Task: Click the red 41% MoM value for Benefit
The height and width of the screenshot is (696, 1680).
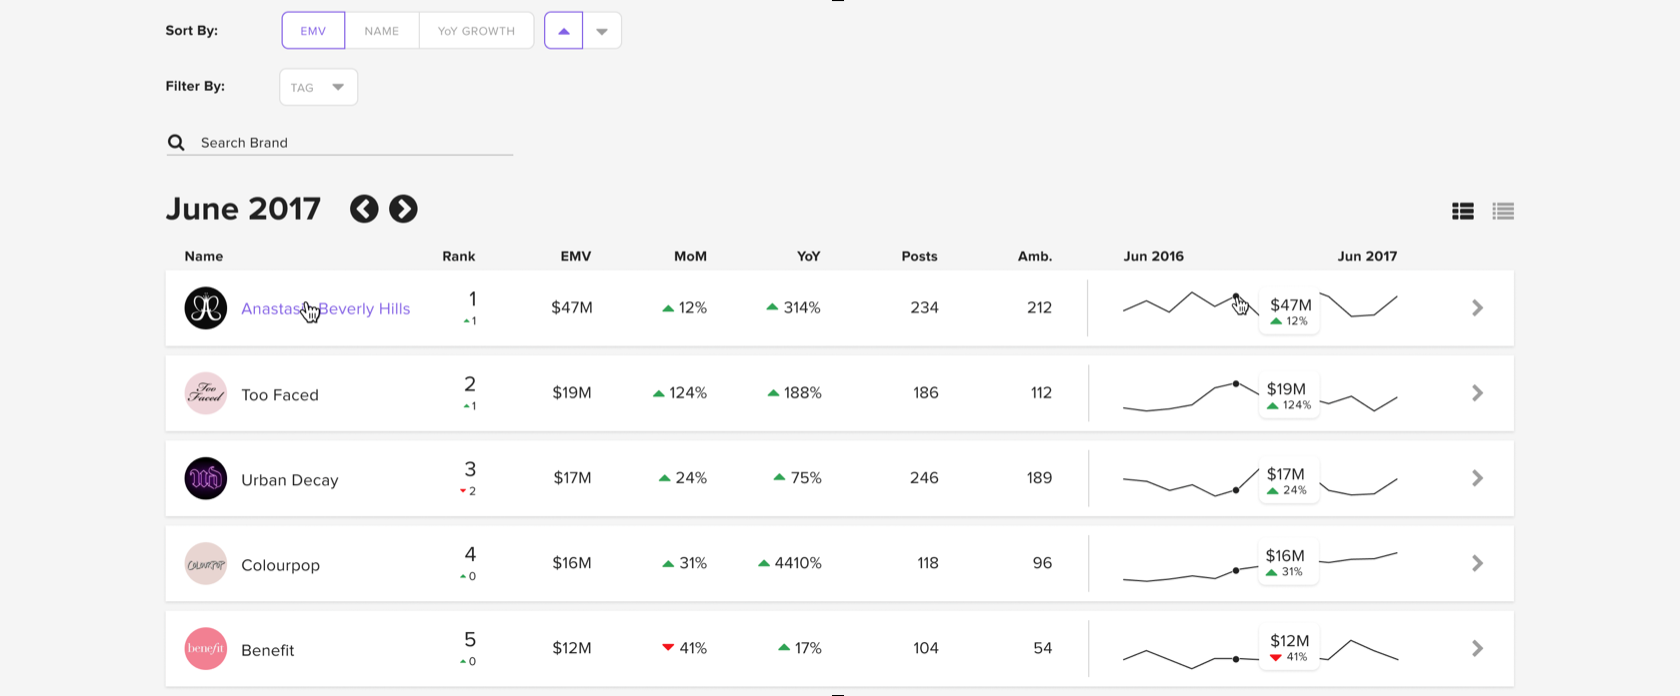Action: [x=685, y=649]
